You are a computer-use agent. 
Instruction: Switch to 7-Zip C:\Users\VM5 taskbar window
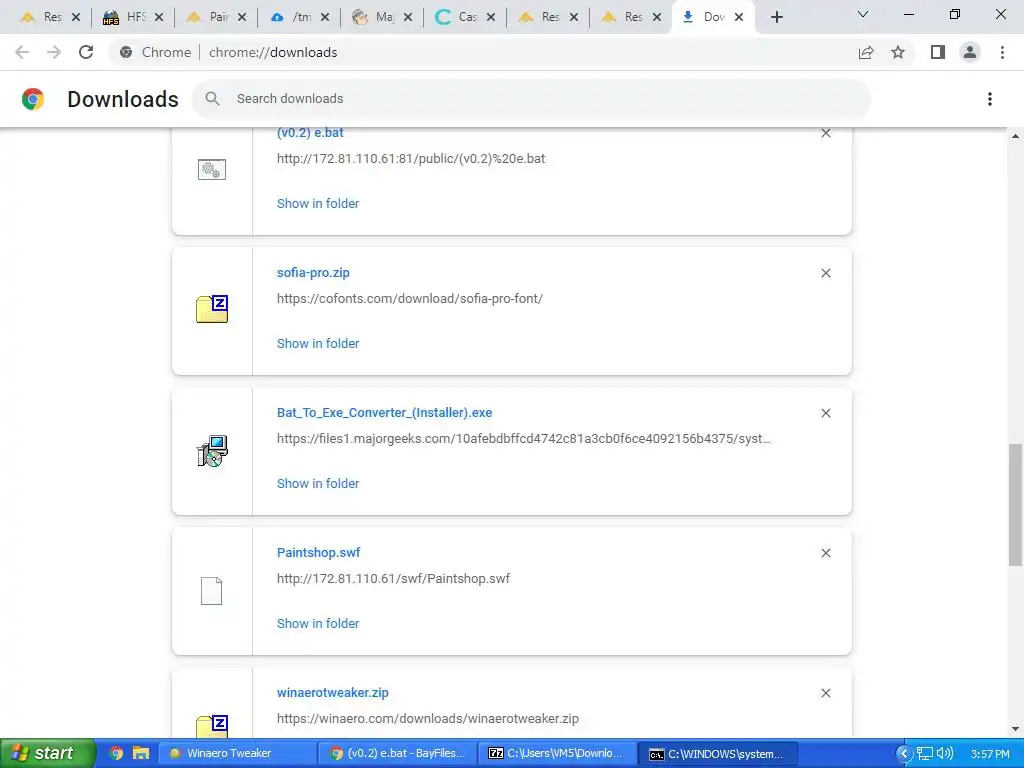(x=557, y=754)
